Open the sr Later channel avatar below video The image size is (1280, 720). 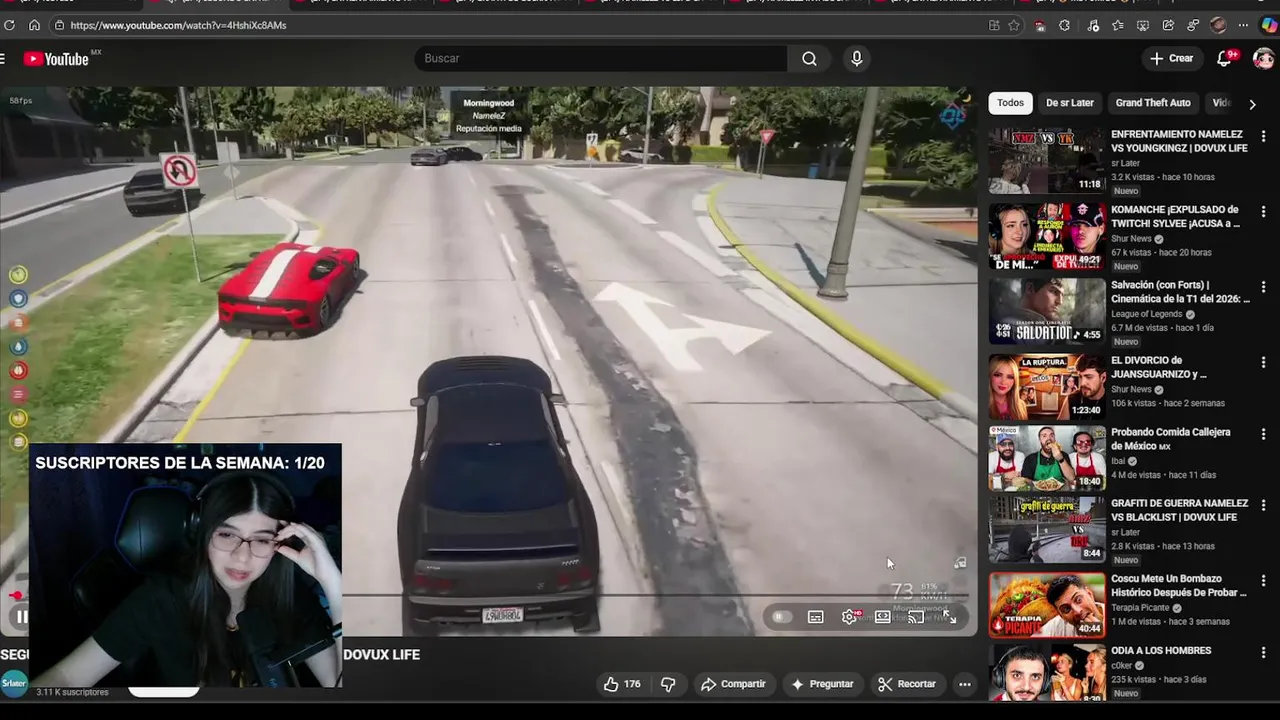[x=14, y=684]
